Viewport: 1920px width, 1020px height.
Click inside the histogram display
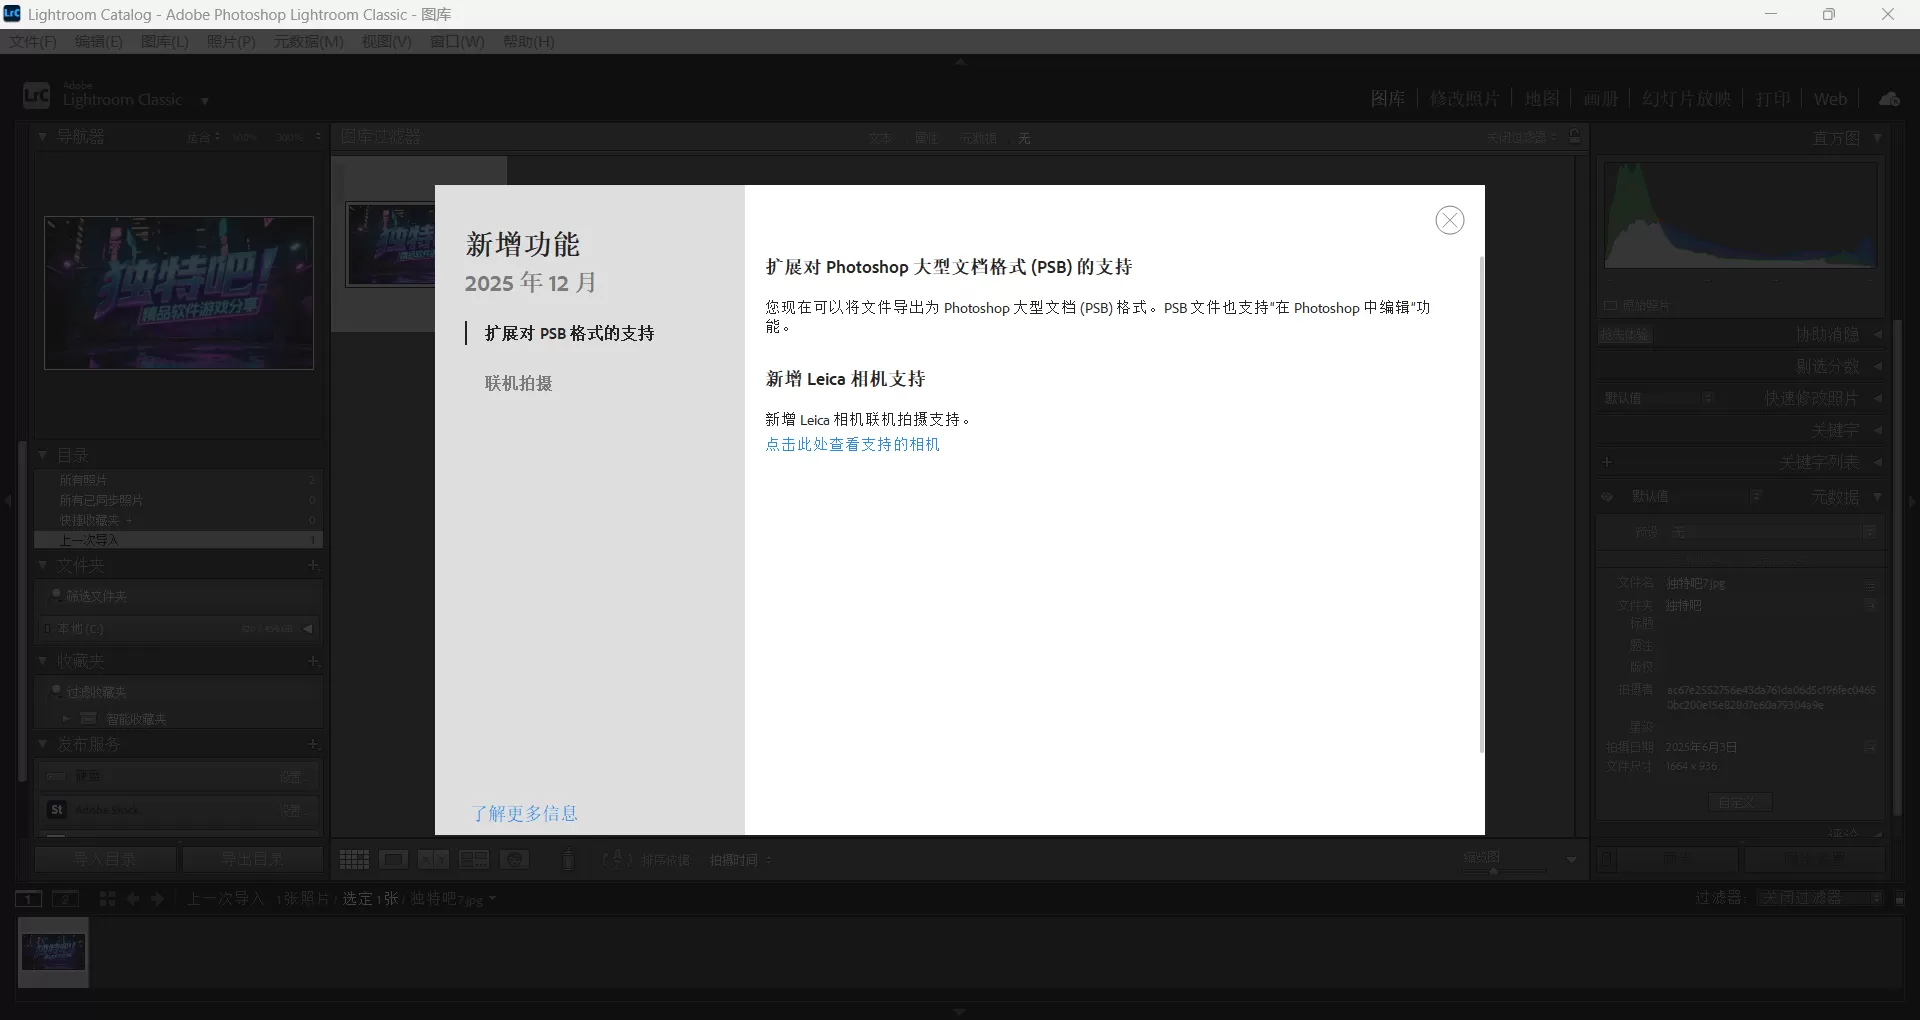click(1739, 215)
